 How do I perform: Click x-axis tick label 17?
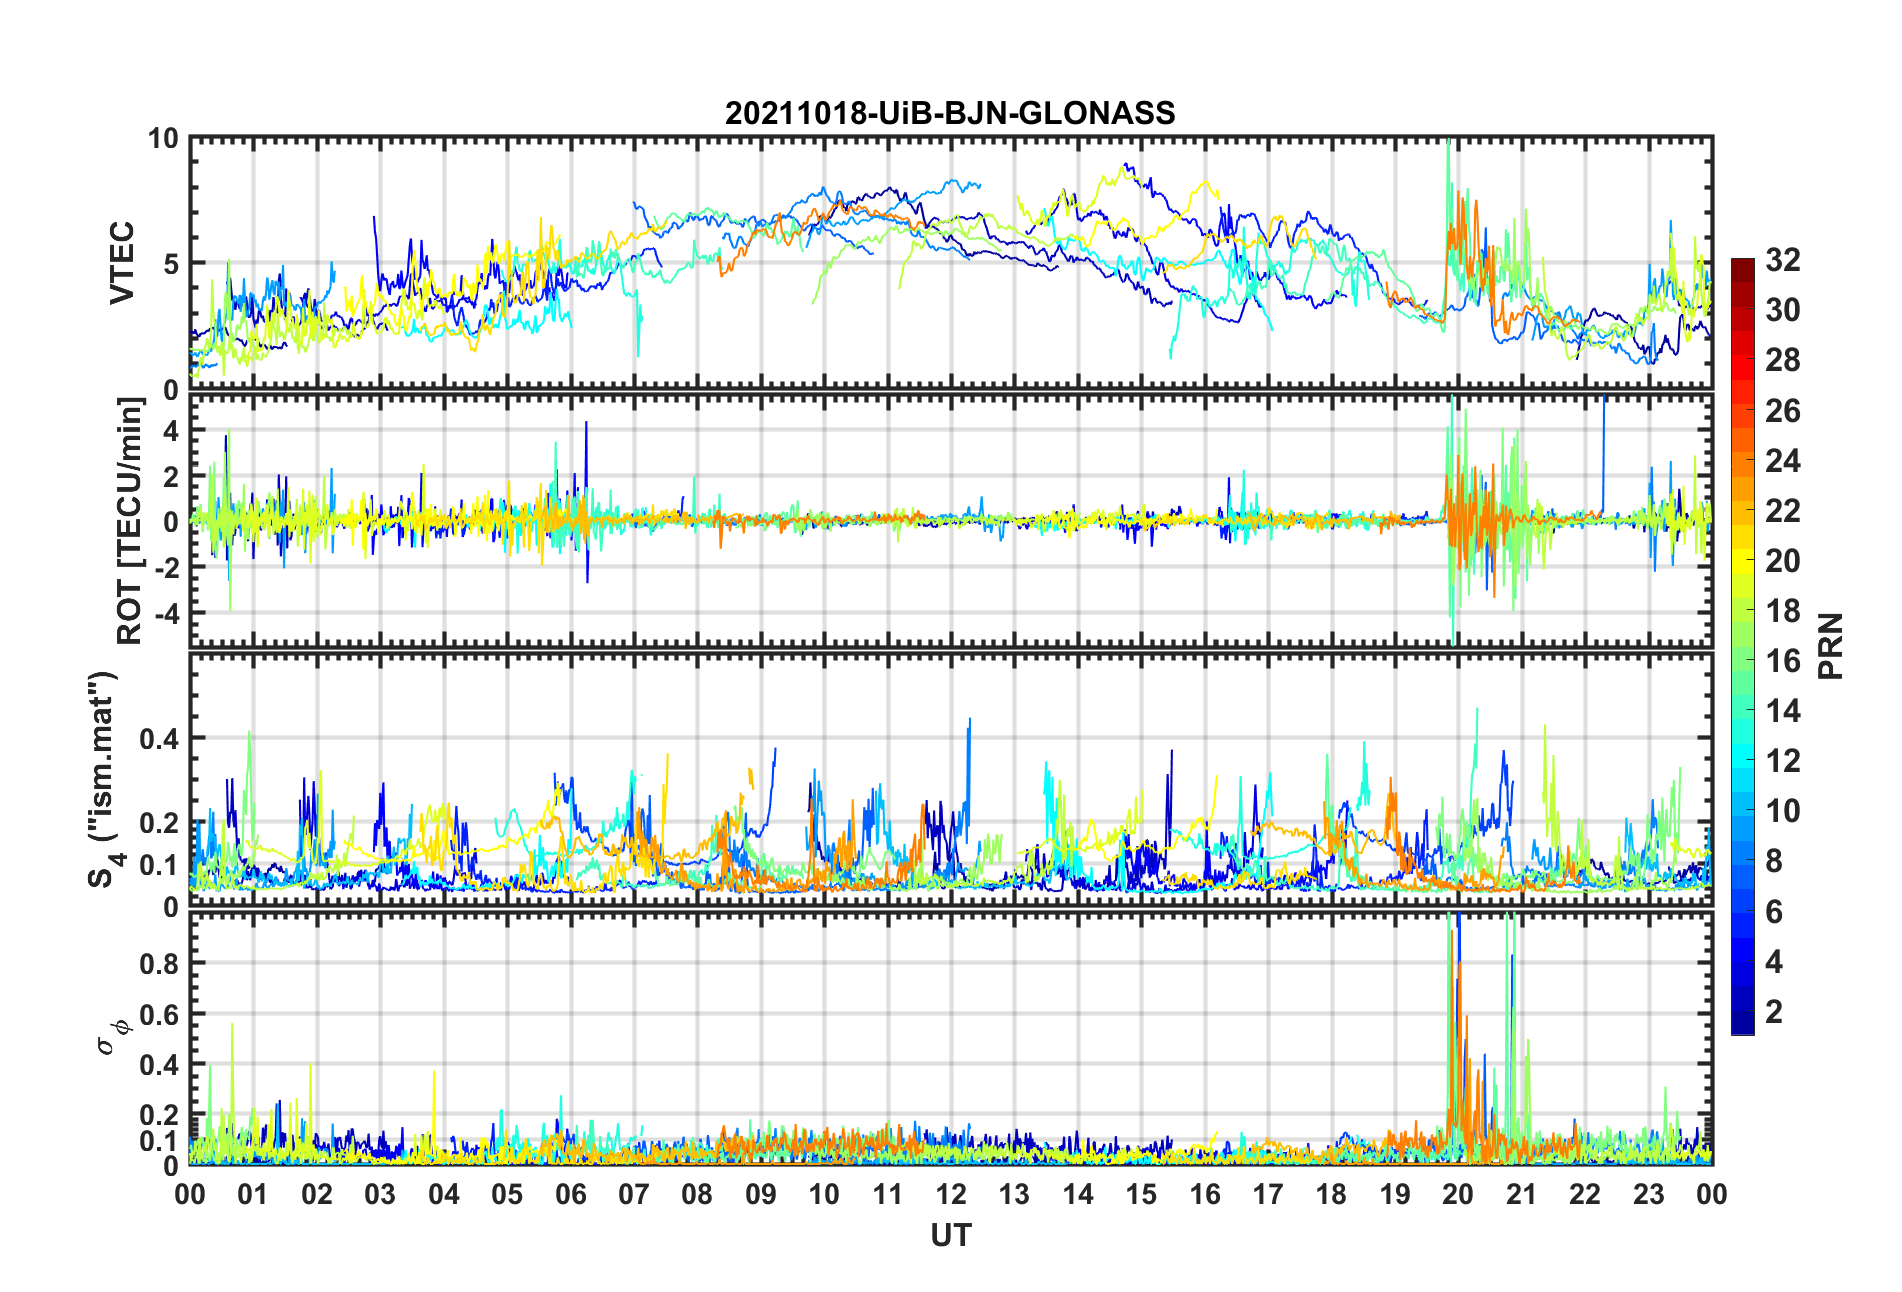(1268, 1194)
